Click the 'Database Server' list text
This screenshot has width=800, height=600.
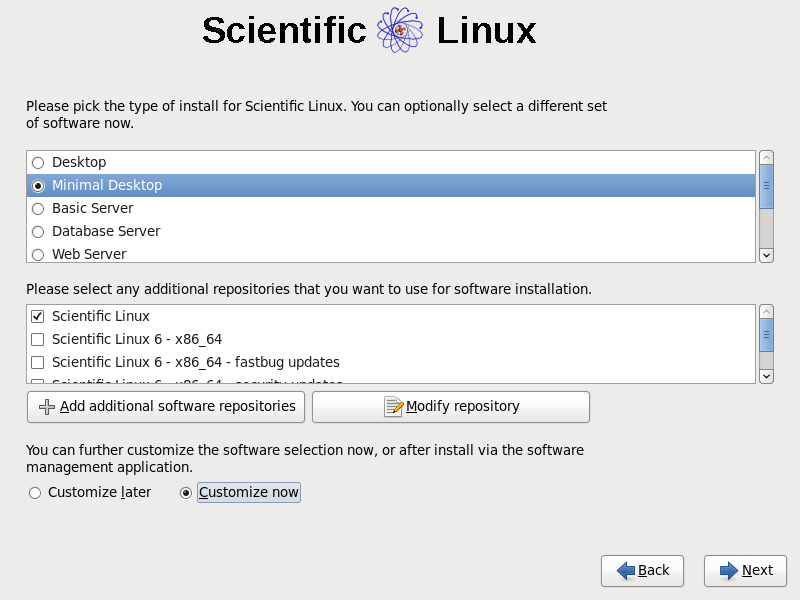pyautogui.click(x=106, y=231)
